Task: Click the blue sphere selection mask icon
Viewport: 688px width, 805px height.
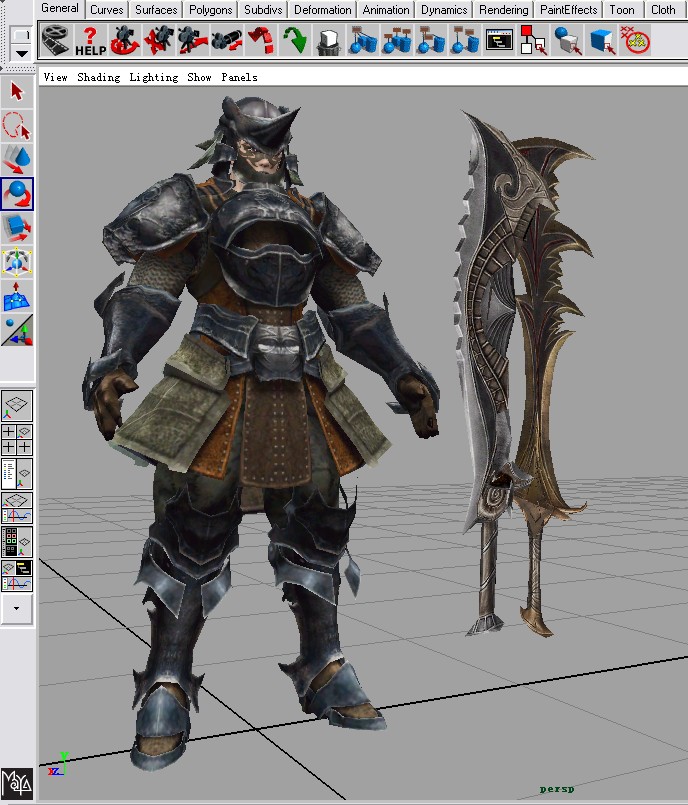Action: 567,40
